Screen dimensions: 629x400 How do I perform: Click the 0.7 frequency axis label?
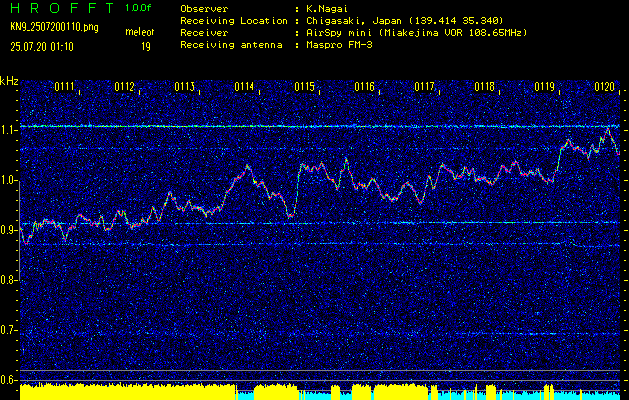7,330
